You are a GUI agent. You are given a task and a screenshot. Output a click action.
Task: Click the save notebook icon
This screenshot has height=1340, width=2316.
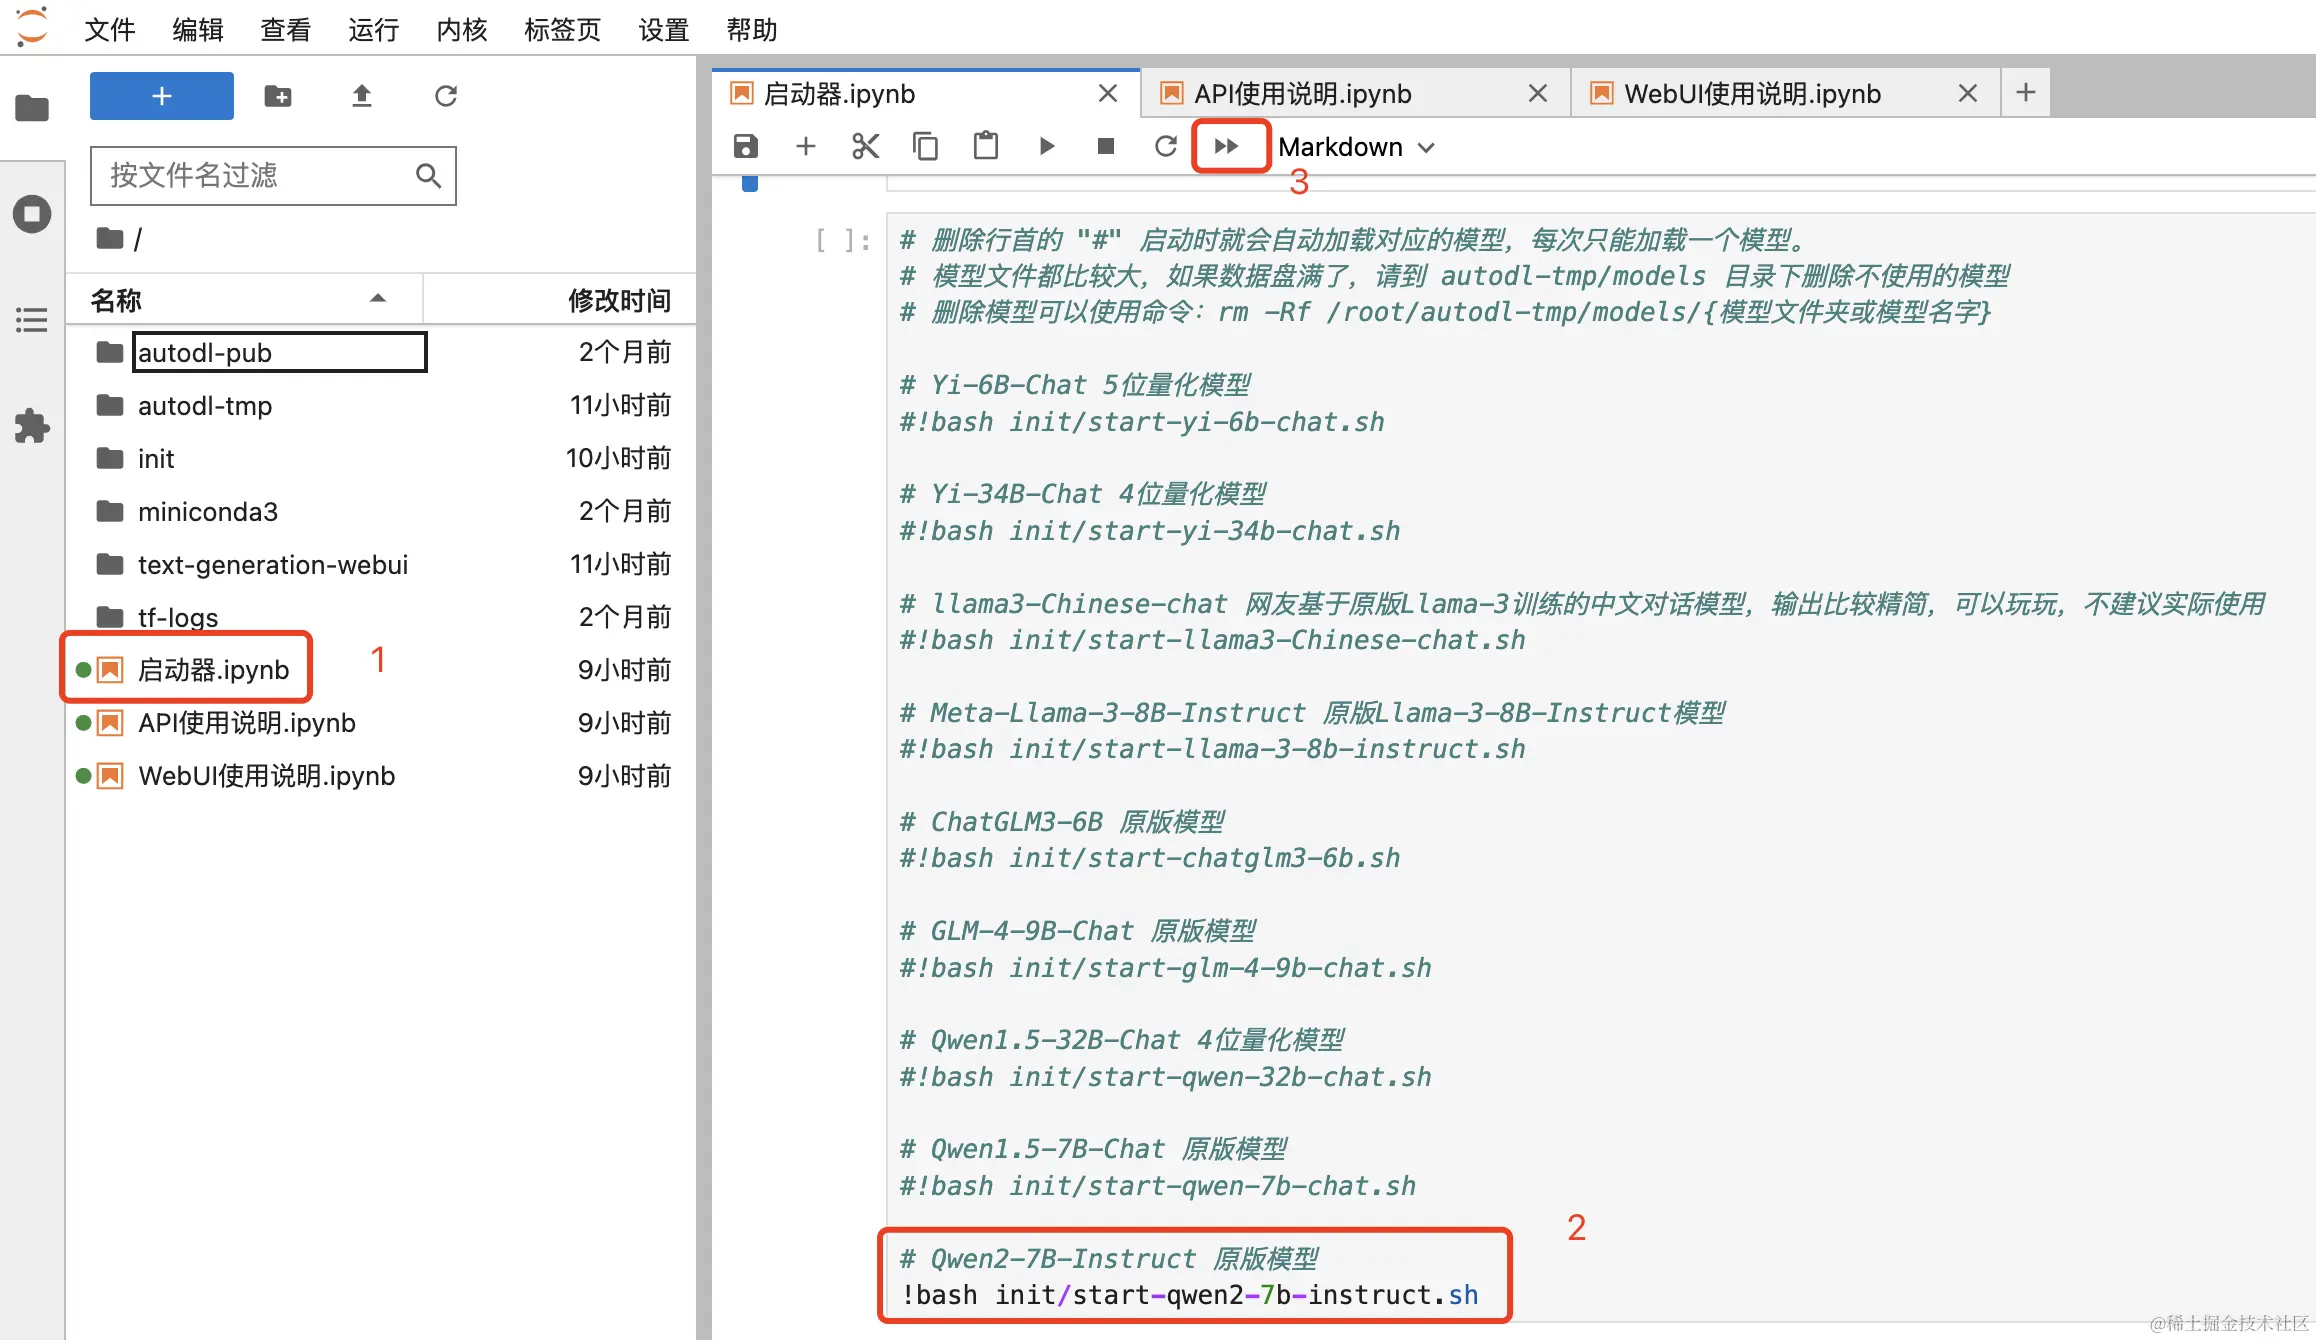pyautogui.click(x=745, y=147)
